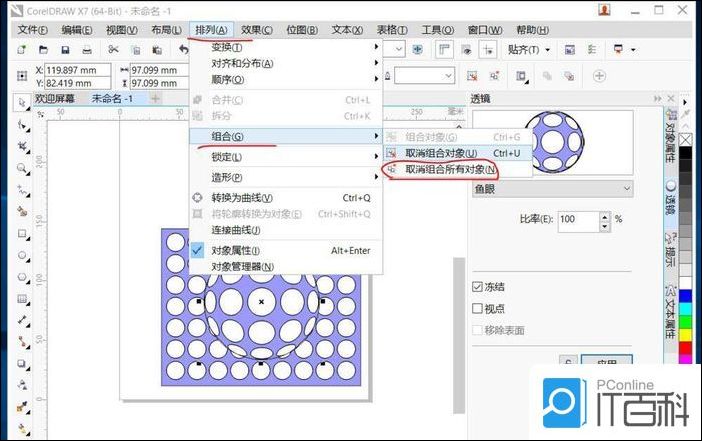This screenshot has height=441, width=702.
Task: Uncheck the 冻结 checkbox
Action: click(x=477, y=287)
